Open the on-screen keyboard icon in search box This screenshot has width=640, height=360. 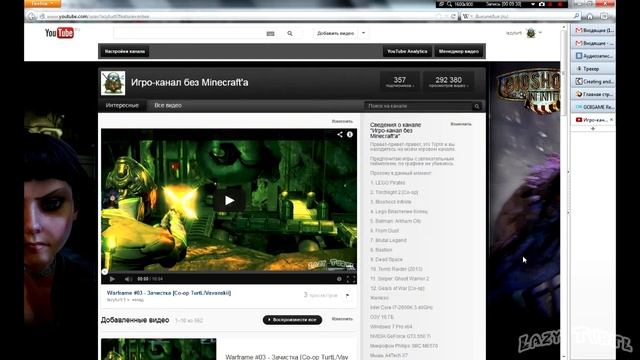(270, 33)
